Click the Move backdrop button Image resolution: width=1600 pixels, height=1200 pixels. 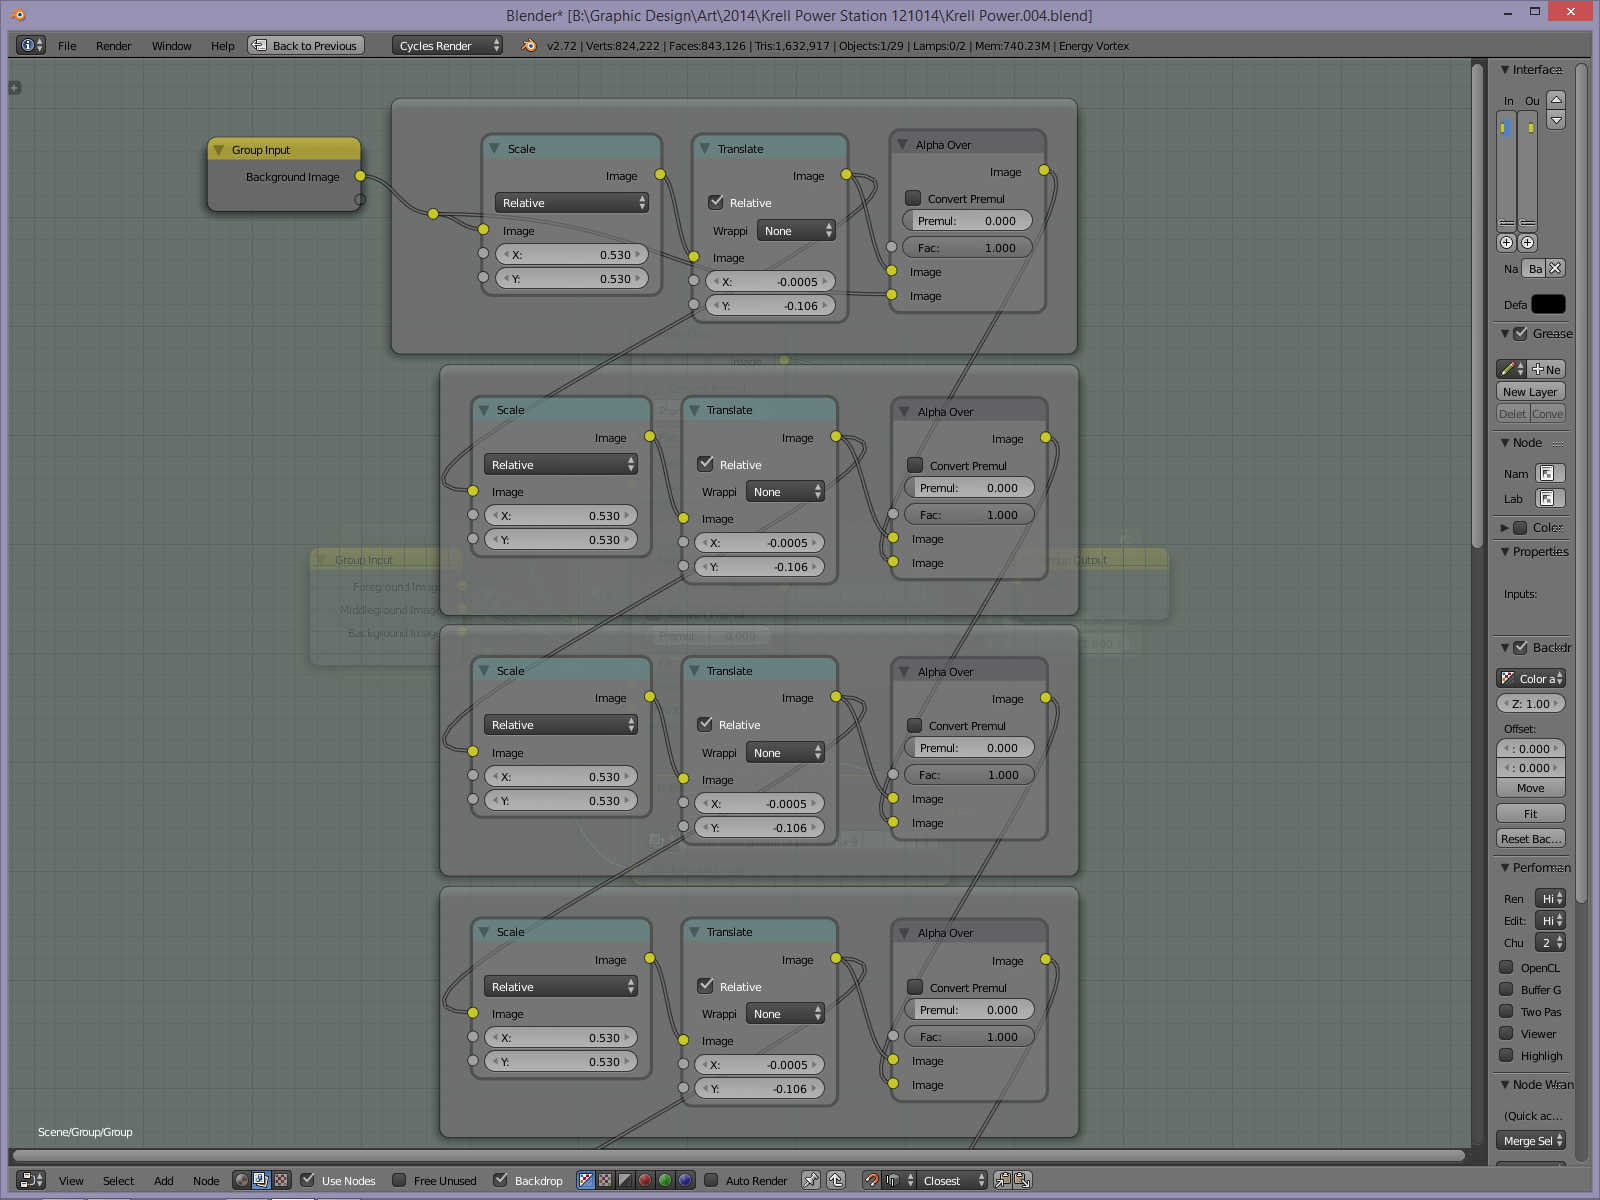click(x=1531, y=788)
